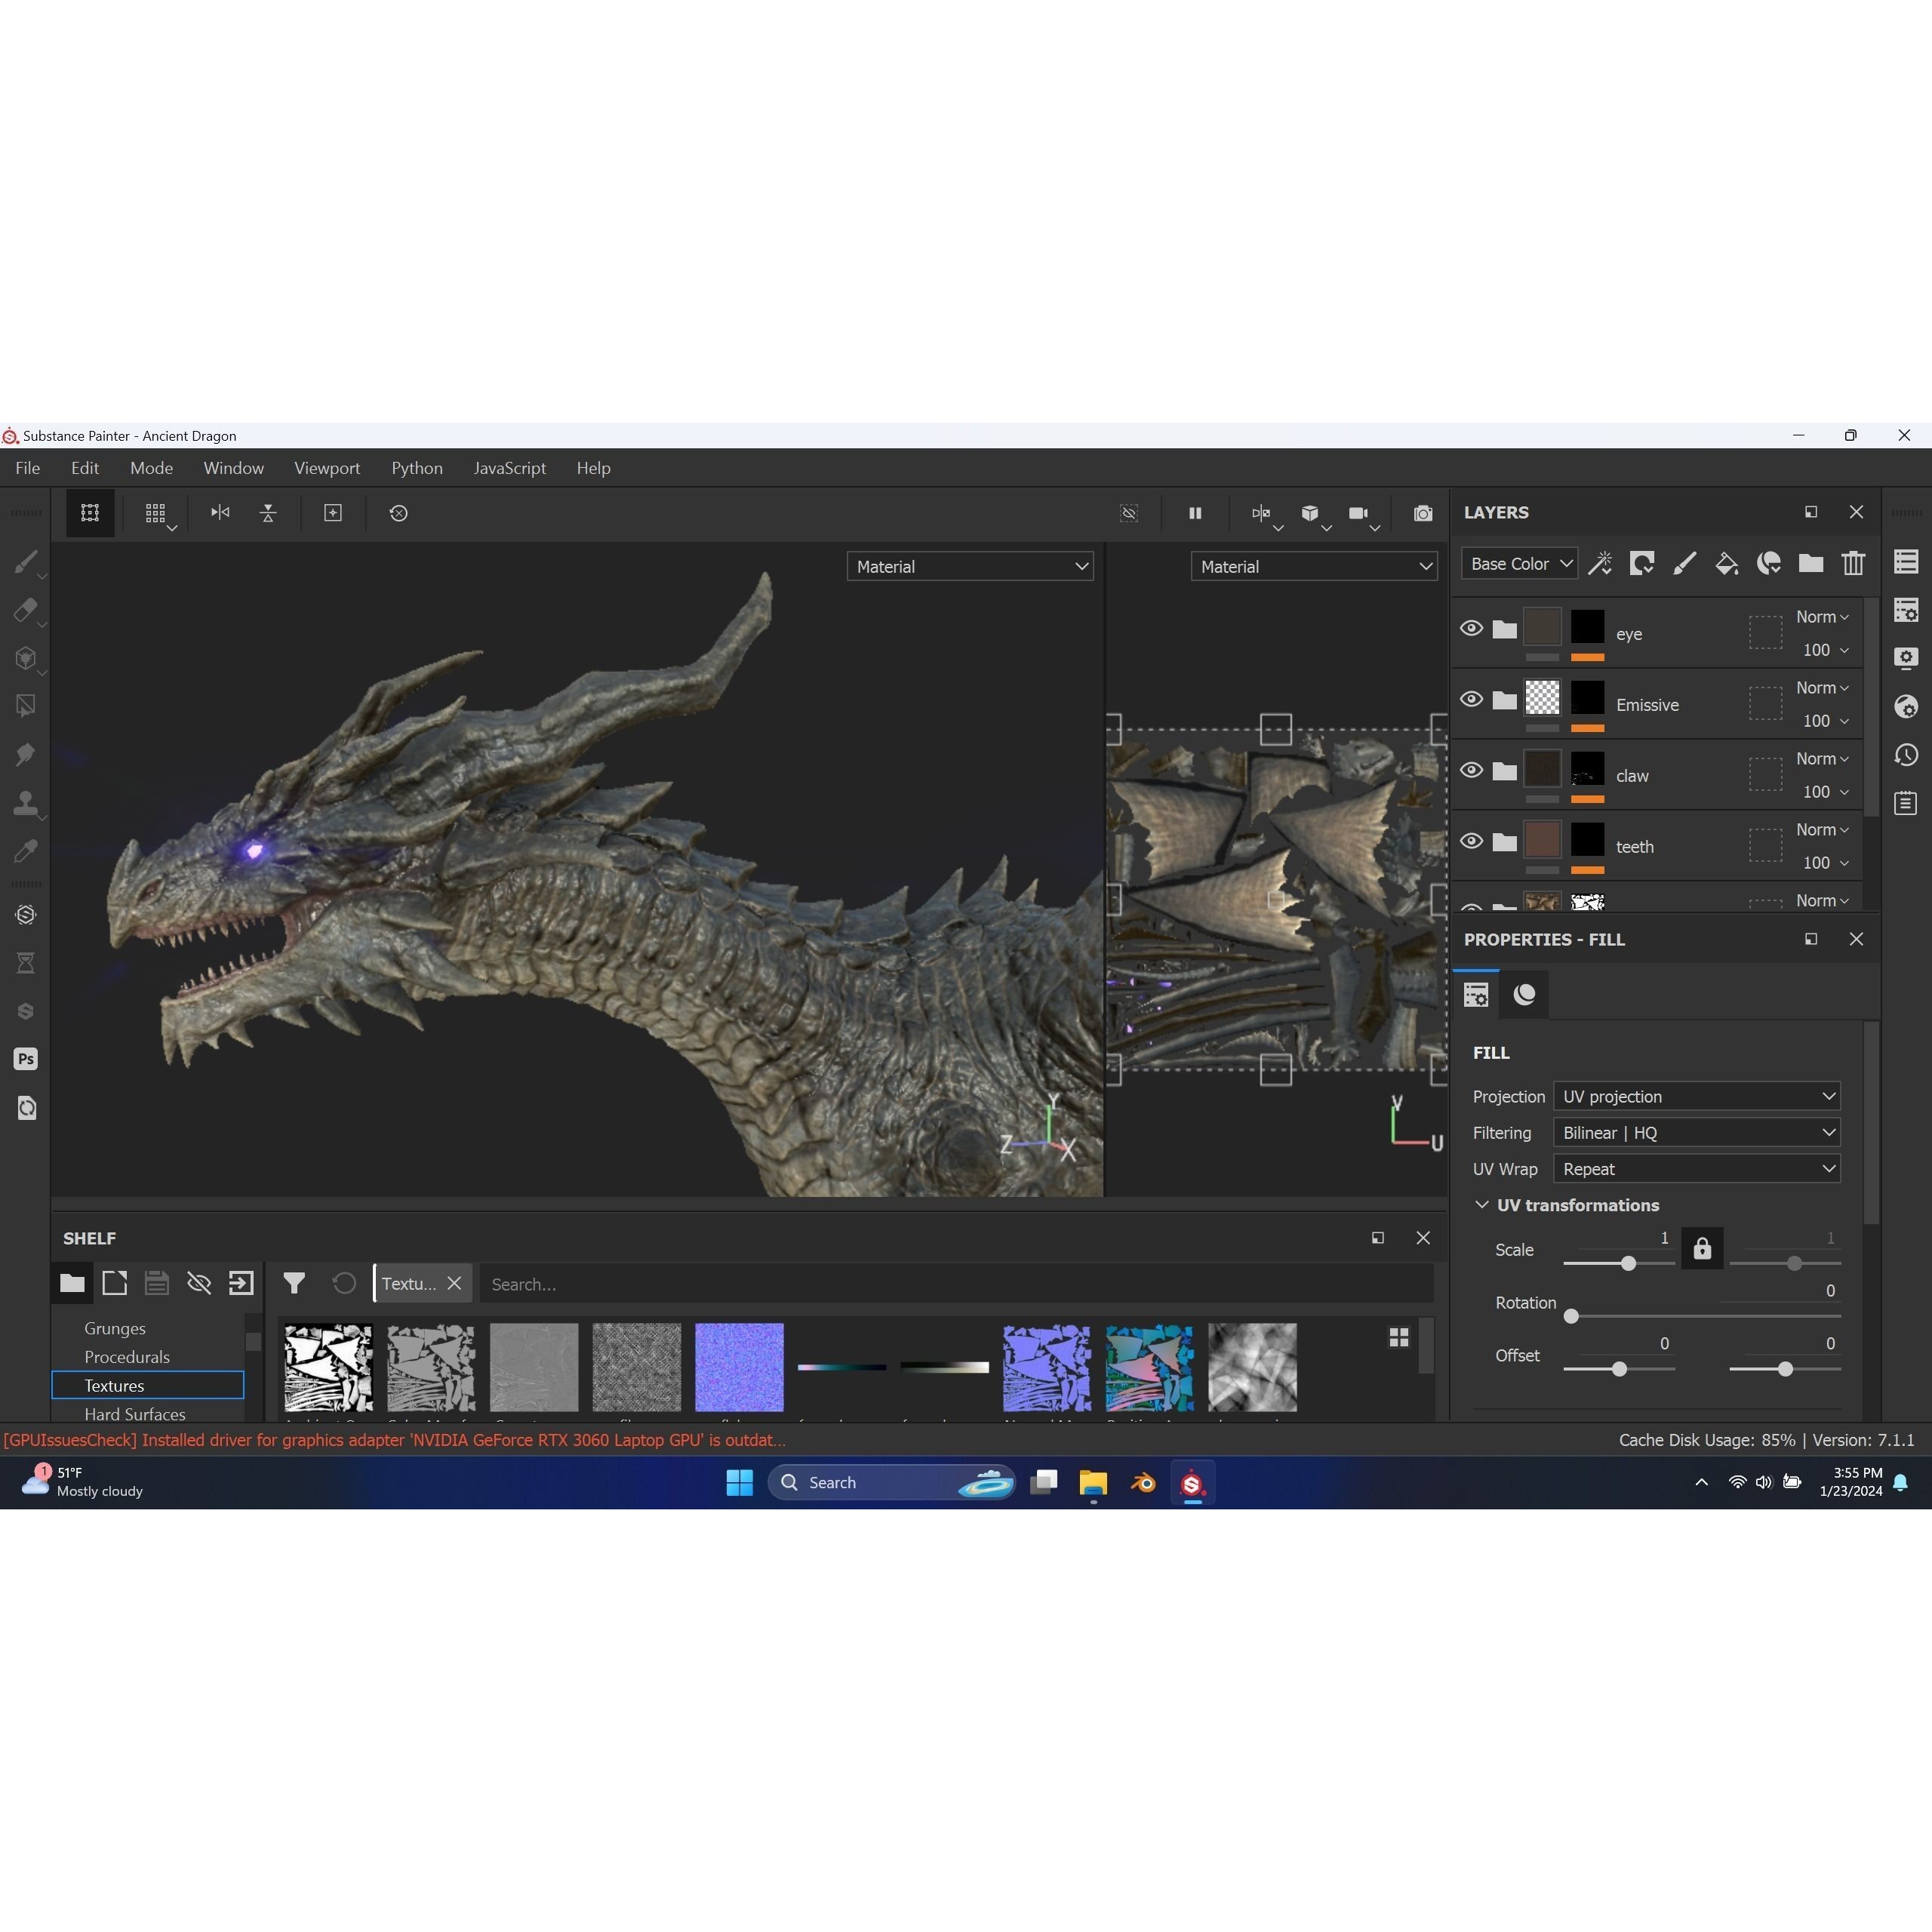Toggle visibility of the Emissive layer
Image resolution: width=1932 pixels, height=1932 pixels.
tap(1471, 699)
